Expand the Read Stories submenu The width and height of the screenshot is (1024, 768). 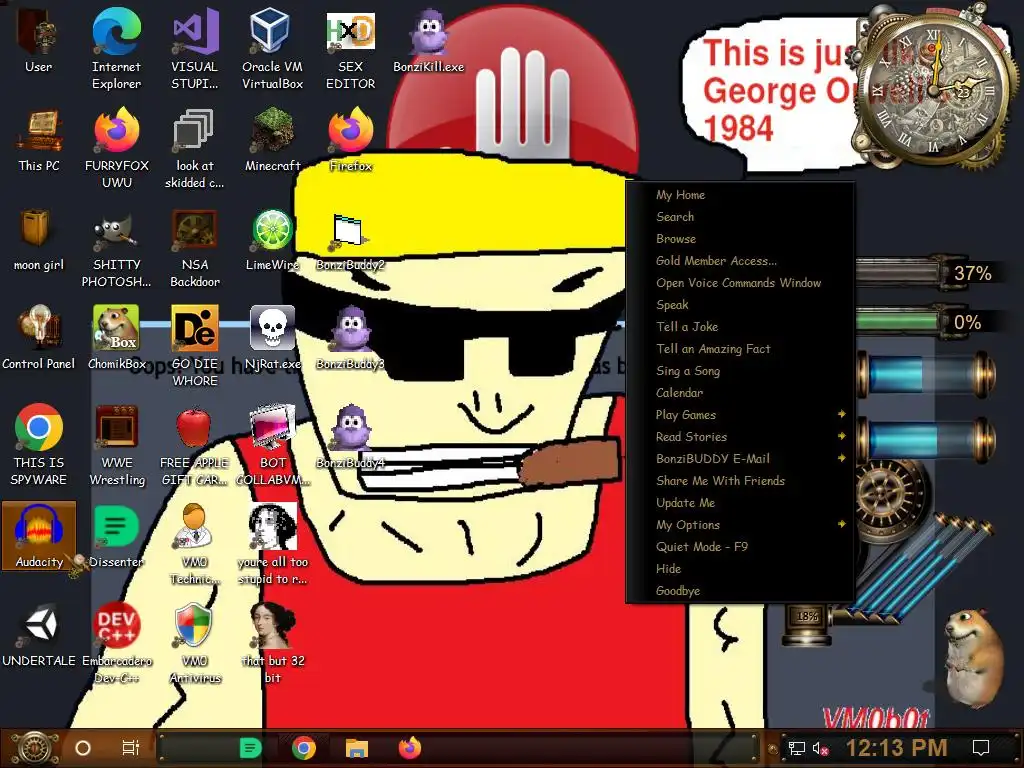click(741, 437)
